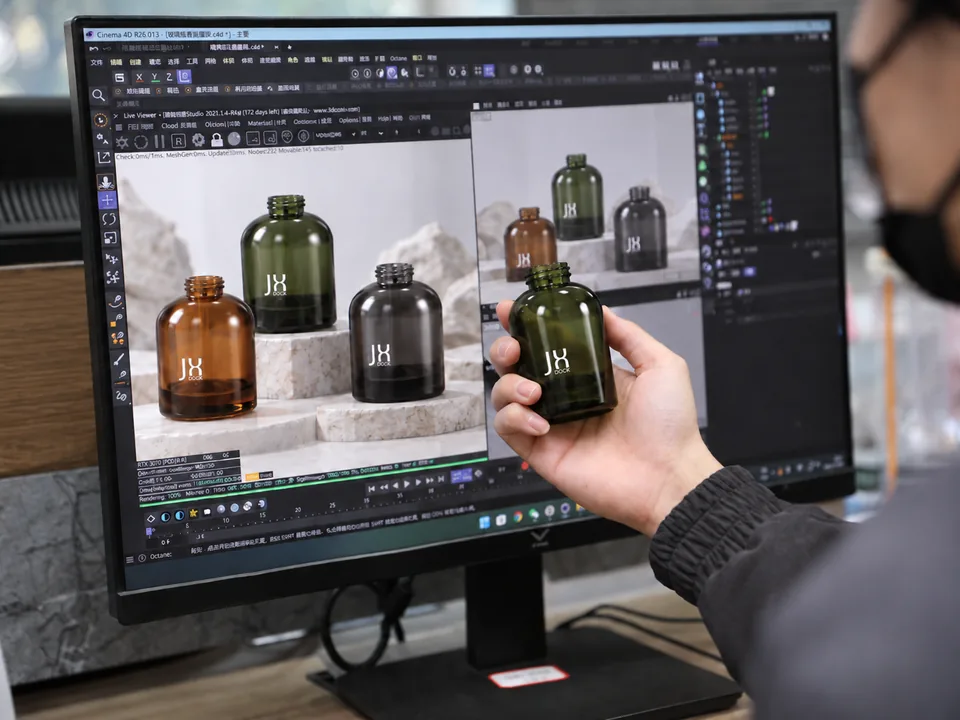Open Windows Start button on taskbar
The image size is (960, 720).
coord(484,522)
